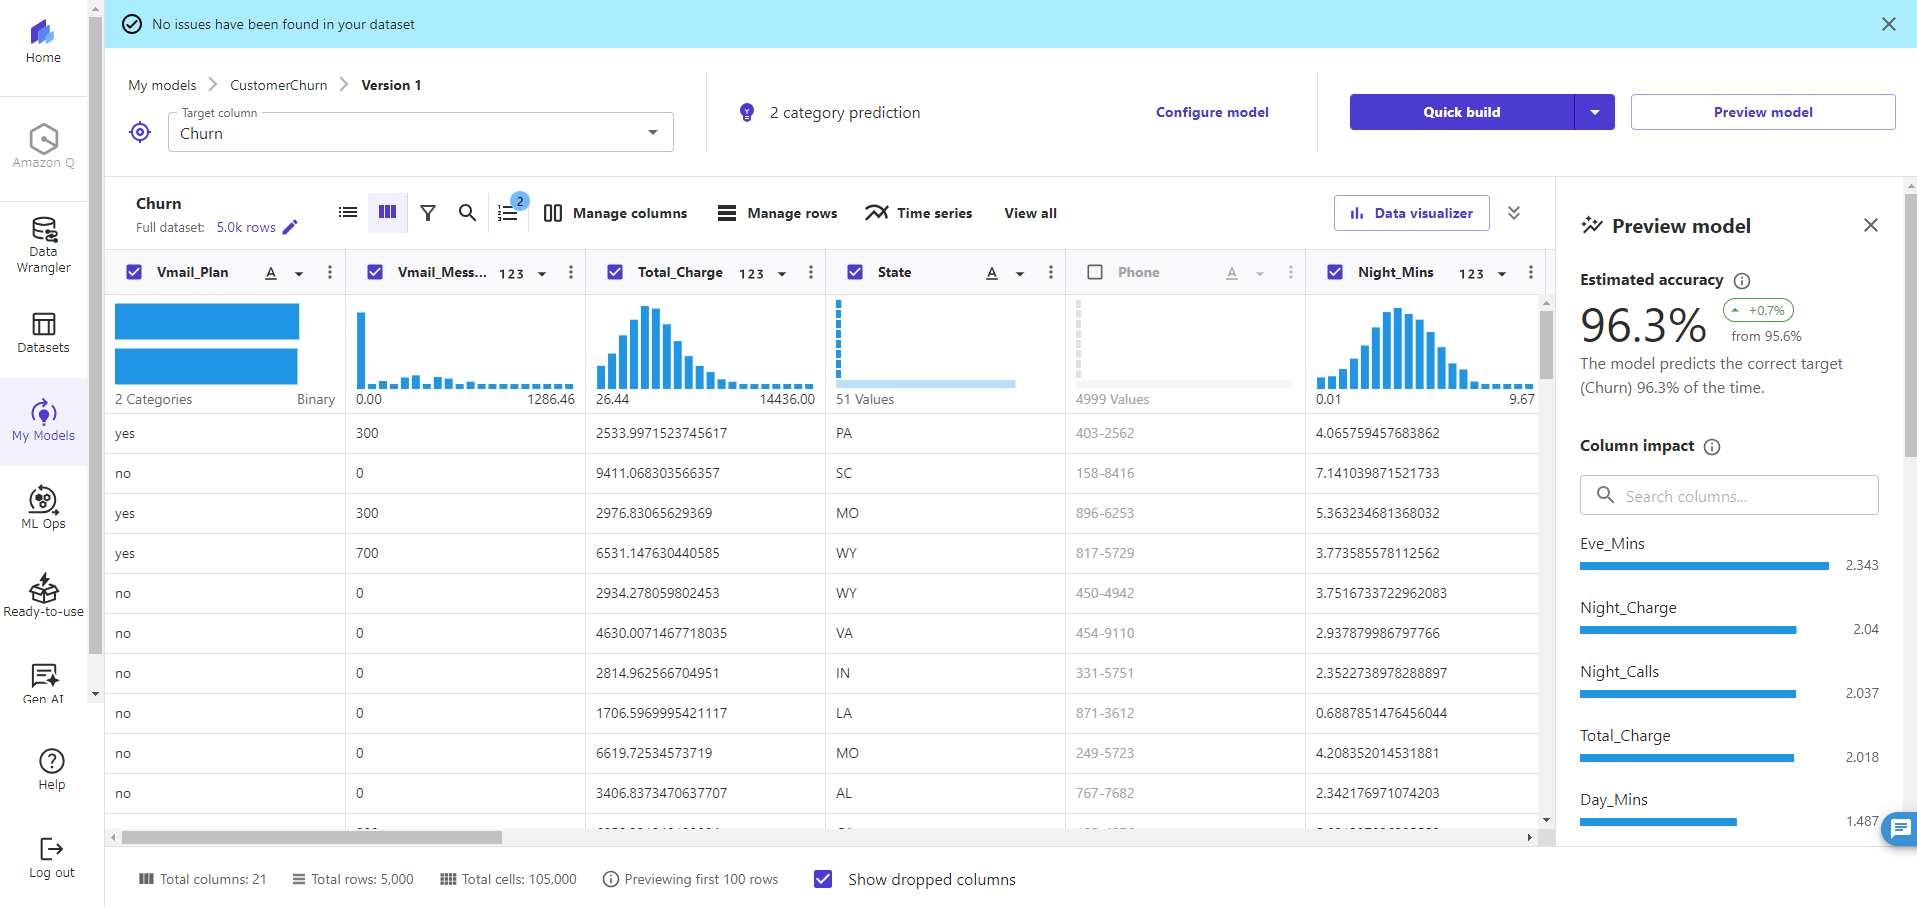Uncheck the Total_Charge column checkbox
The image size is (1917, 907).
[615, 272]
